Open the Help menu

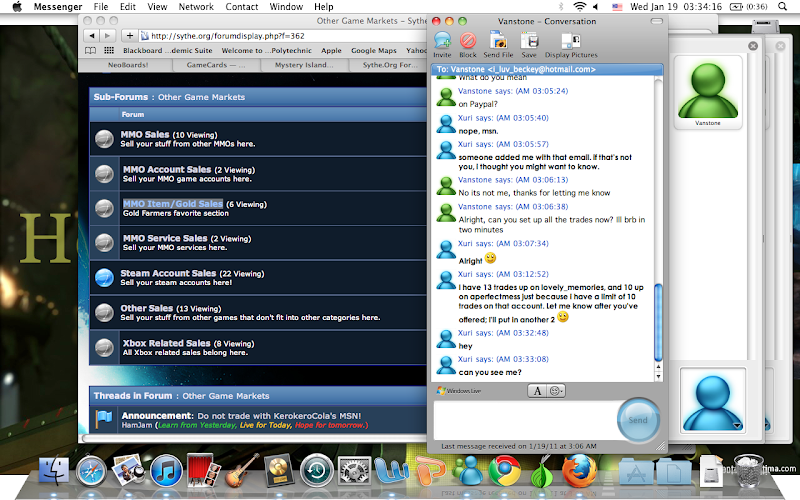click(323, 7)
